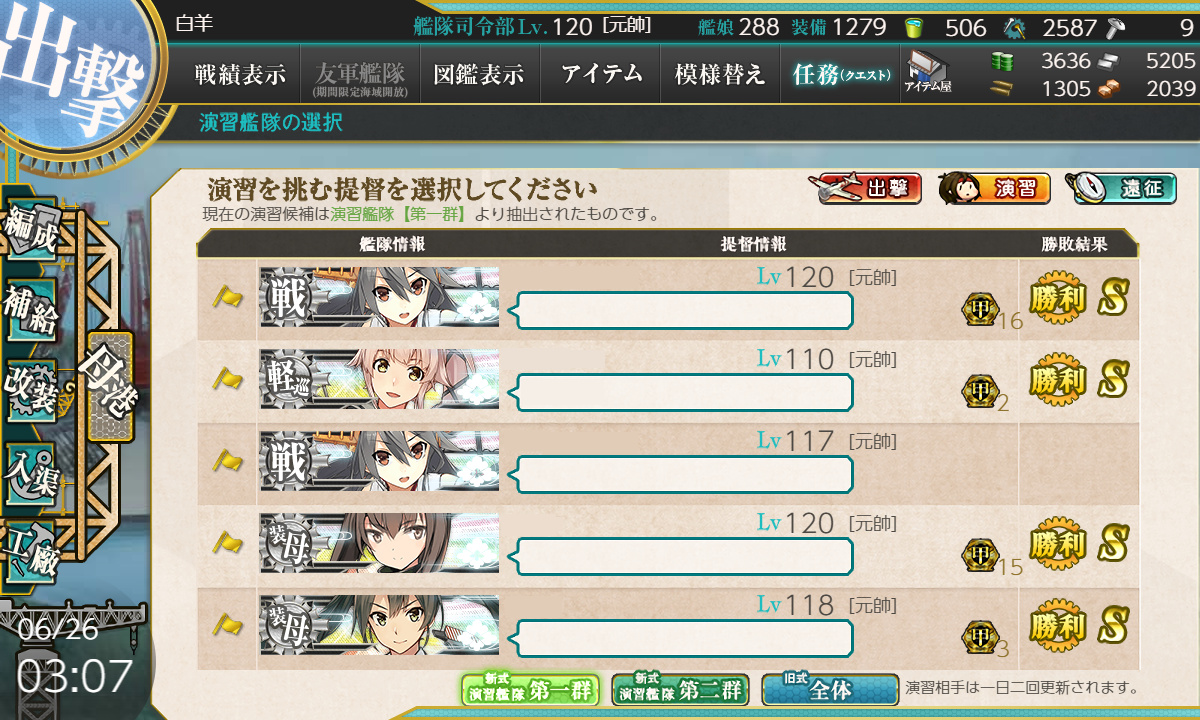
Task: Open the アイテム屋 shop icon
Action: tap(929, 73)
